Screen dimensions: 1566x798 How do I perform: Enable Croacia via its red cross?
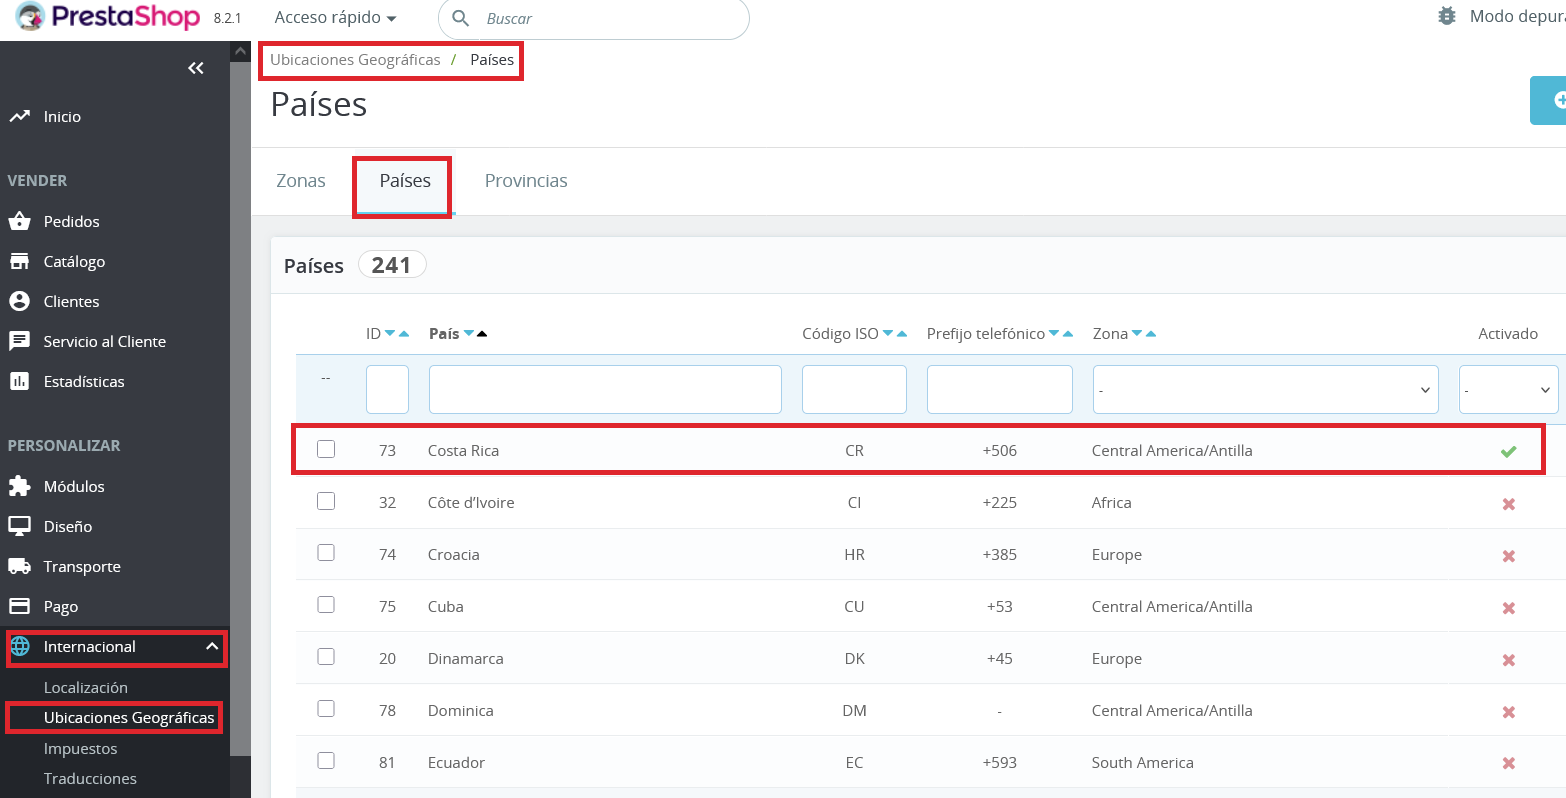pyautogui.click(x=1509, y=556)
